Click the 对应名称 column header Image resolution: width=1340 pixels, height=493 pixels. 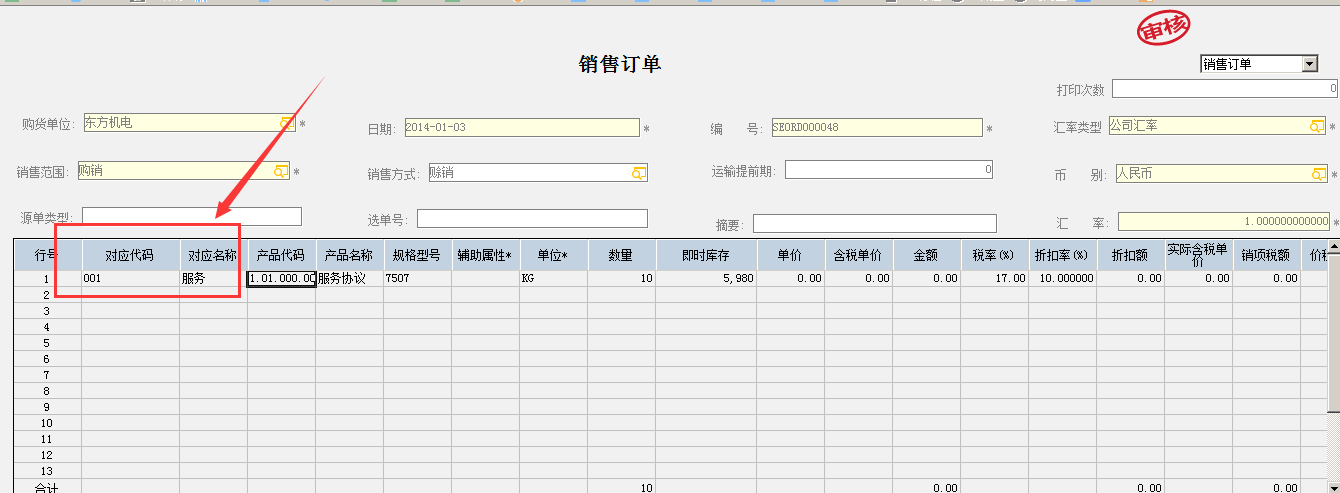[213, 255]
